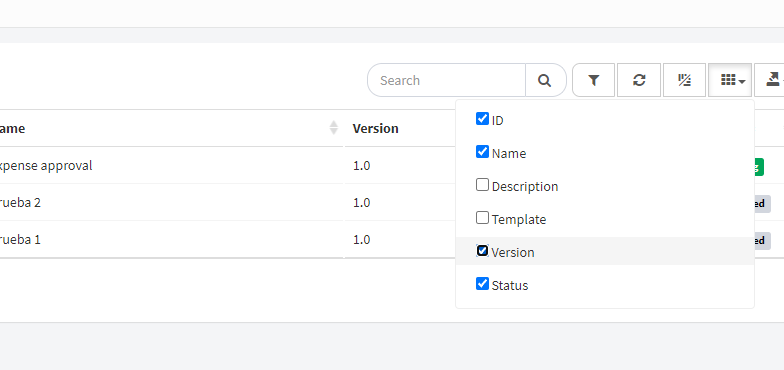Click the Description label in column menu

click(525, 186)
